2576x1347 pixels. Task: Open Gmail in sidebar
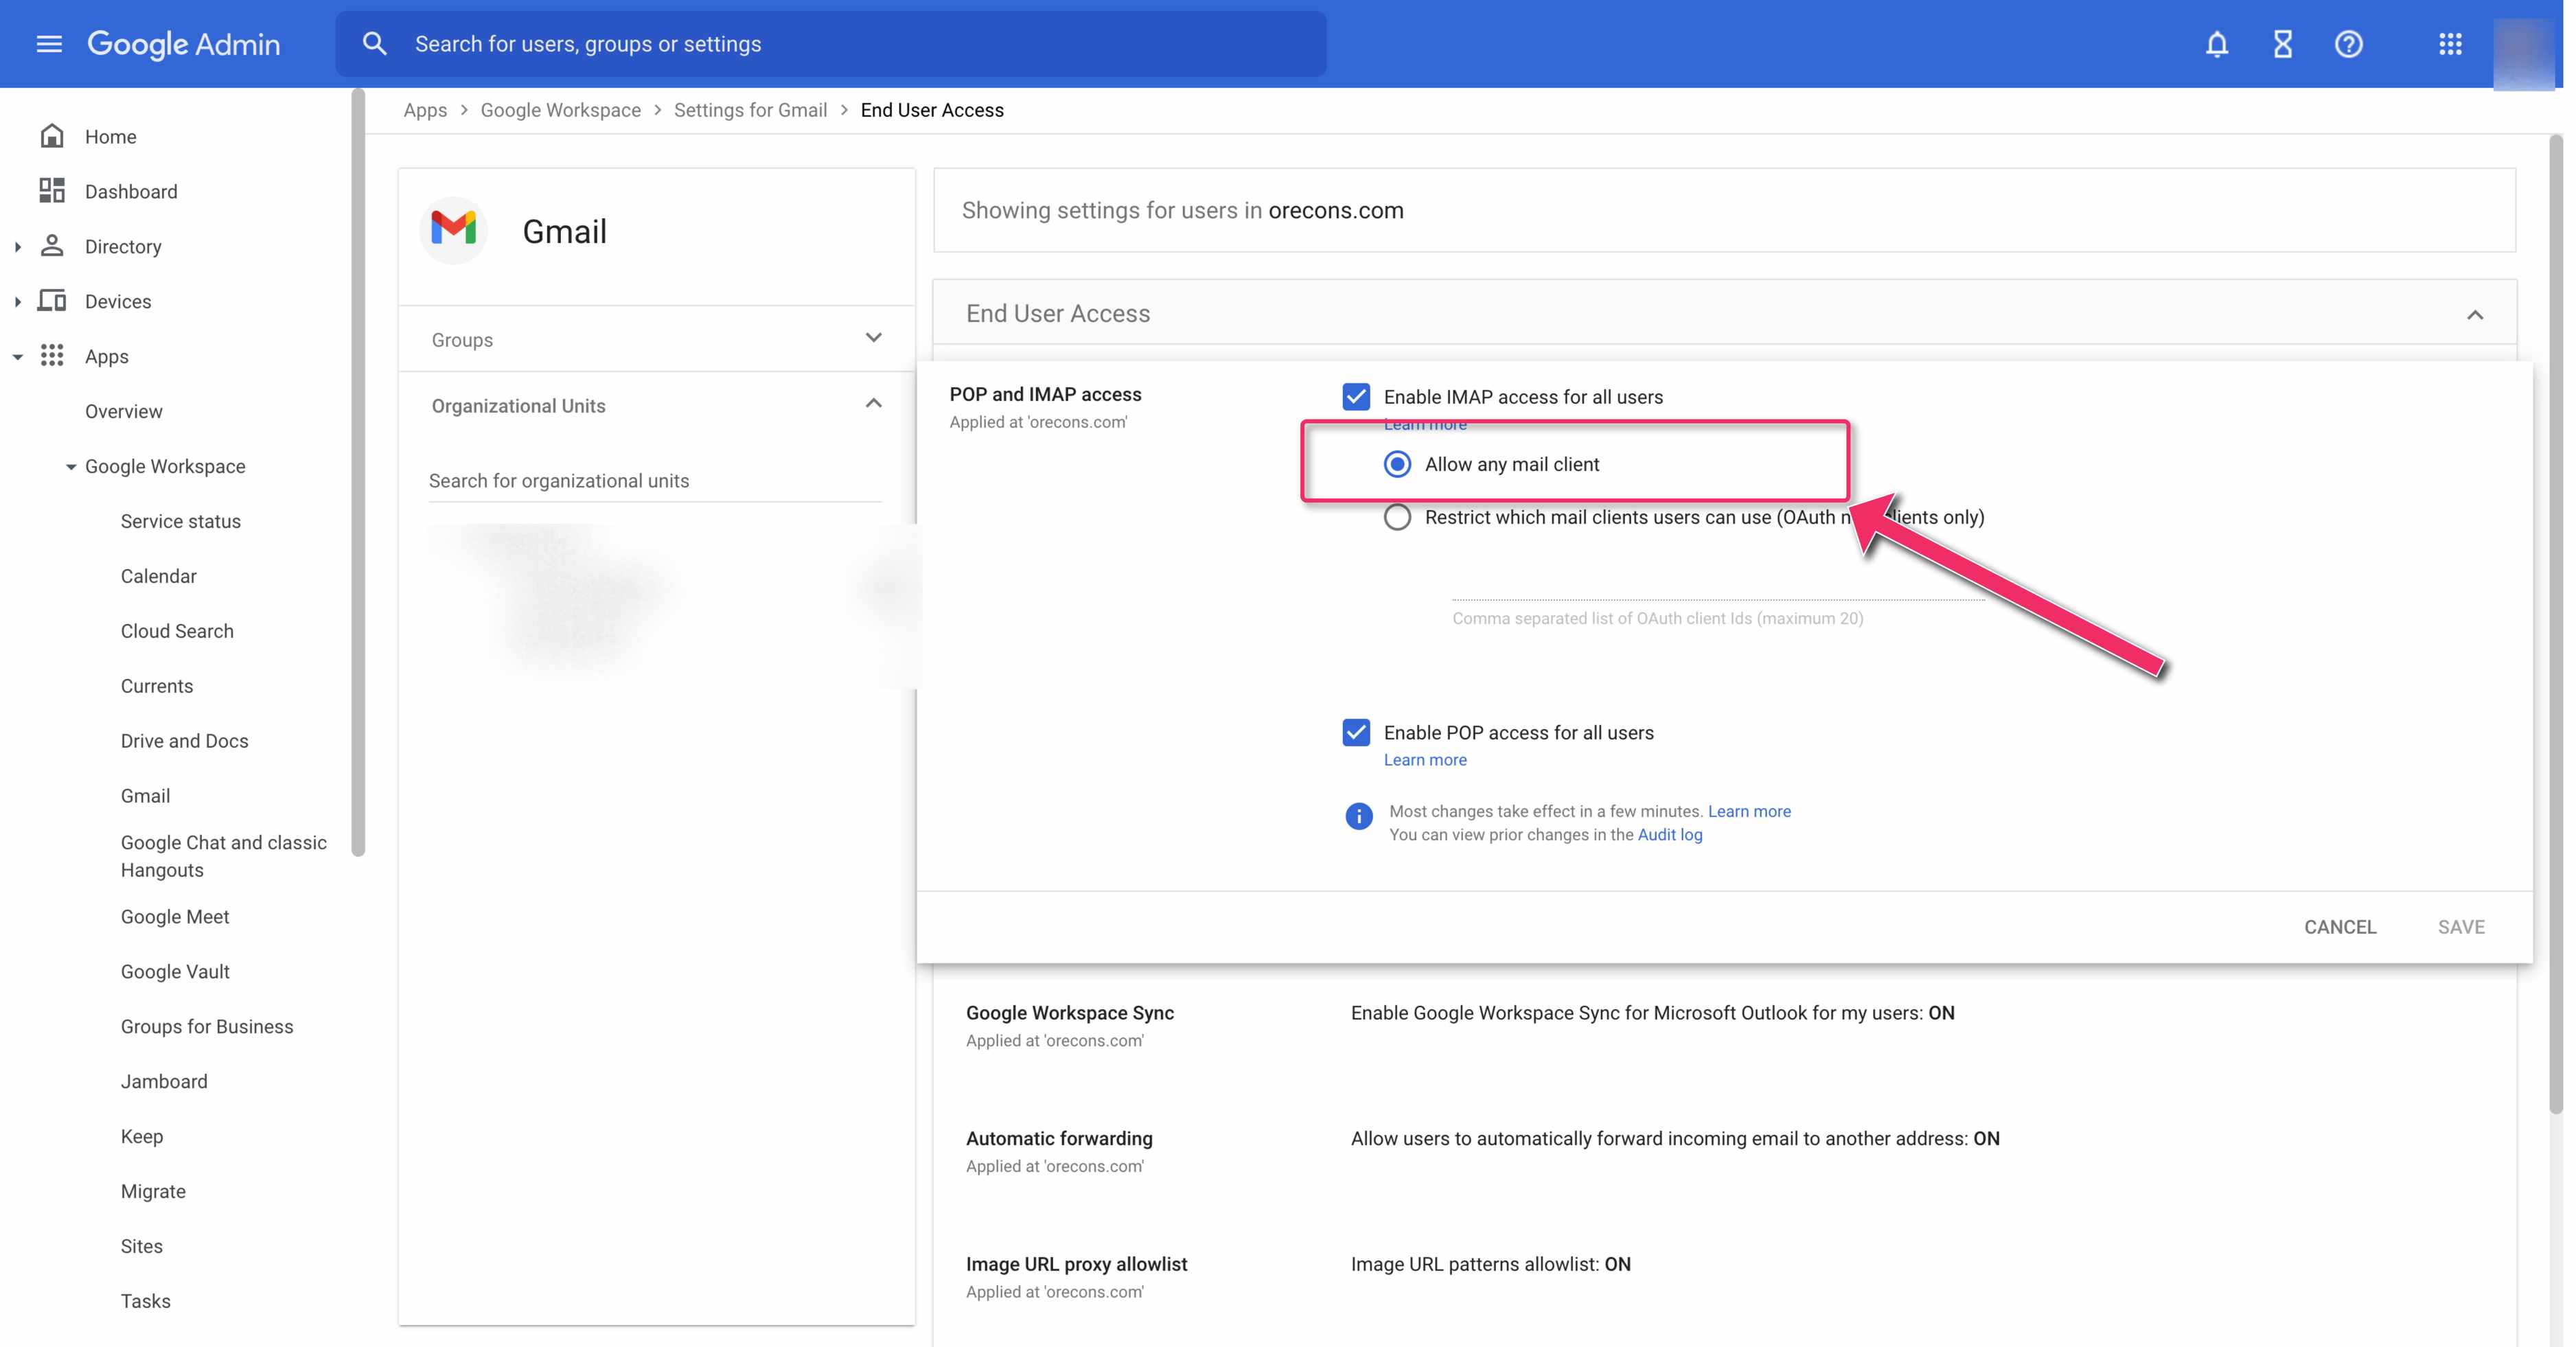coord(146,796)
